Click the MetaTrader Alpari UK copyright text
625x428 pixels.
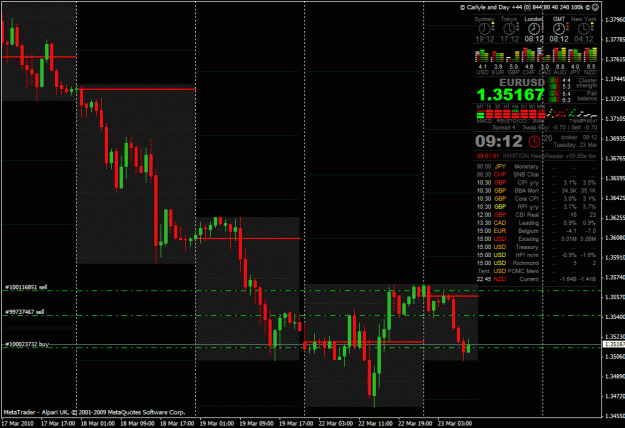point(94,412)
